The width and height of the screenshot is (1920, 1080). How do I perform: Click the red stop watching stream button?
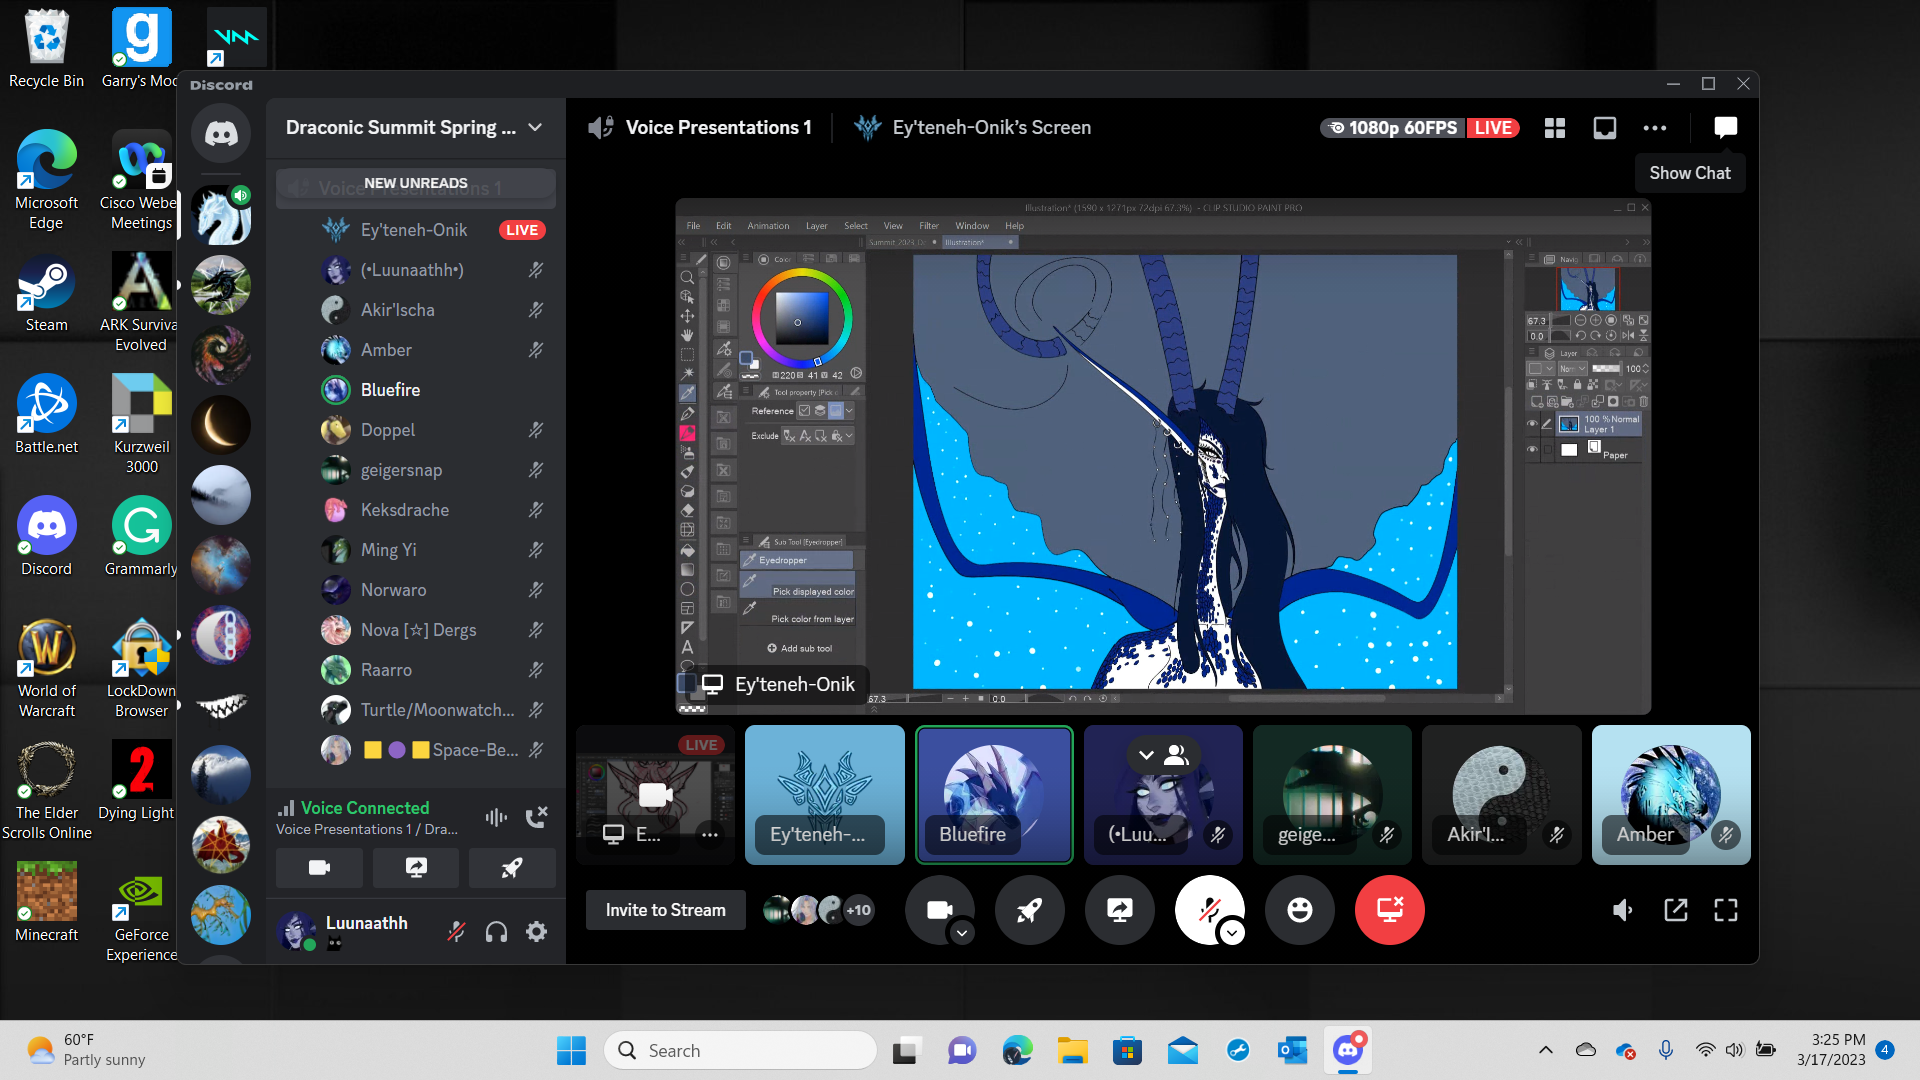[1389, 910]
